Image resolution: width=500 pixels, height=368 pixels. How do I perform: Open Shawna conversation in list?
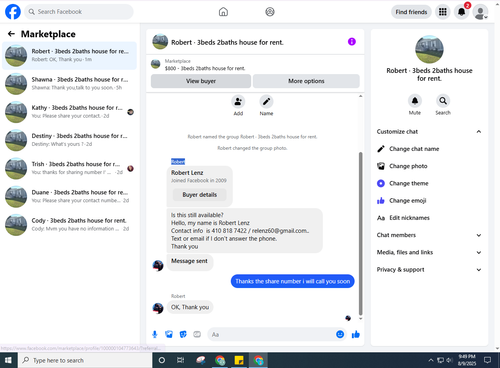coord(69,84)
